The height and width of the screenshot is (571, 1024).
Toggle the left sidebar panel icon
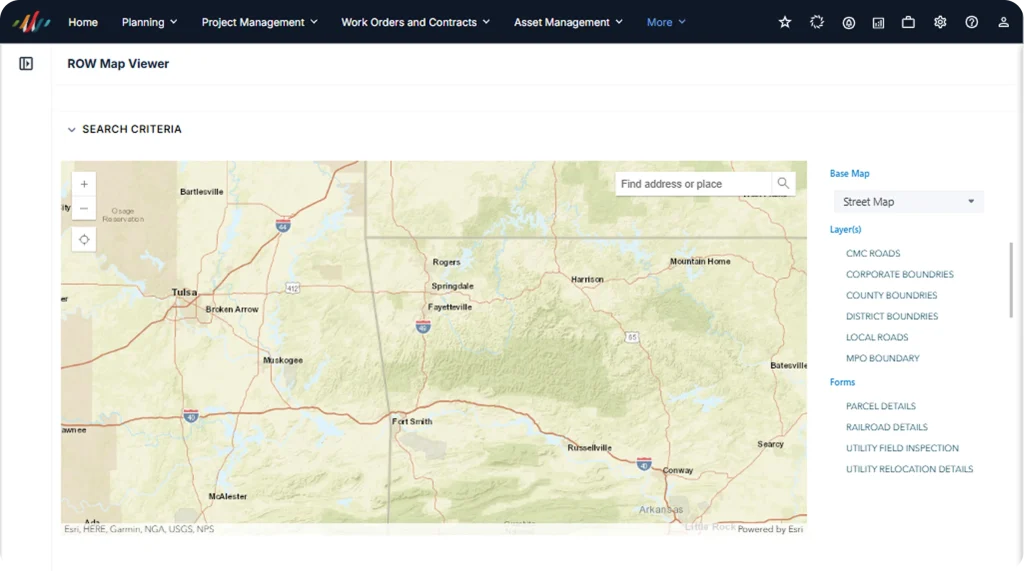tap(26, 63)
